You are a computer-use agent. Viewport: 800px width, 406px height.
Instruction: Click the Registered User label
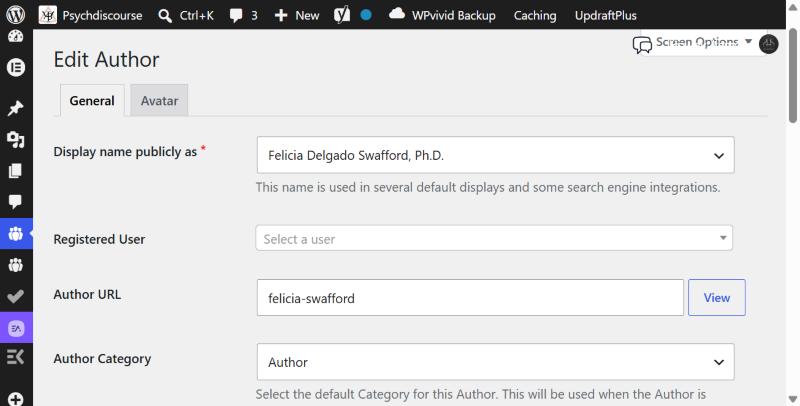99,239
